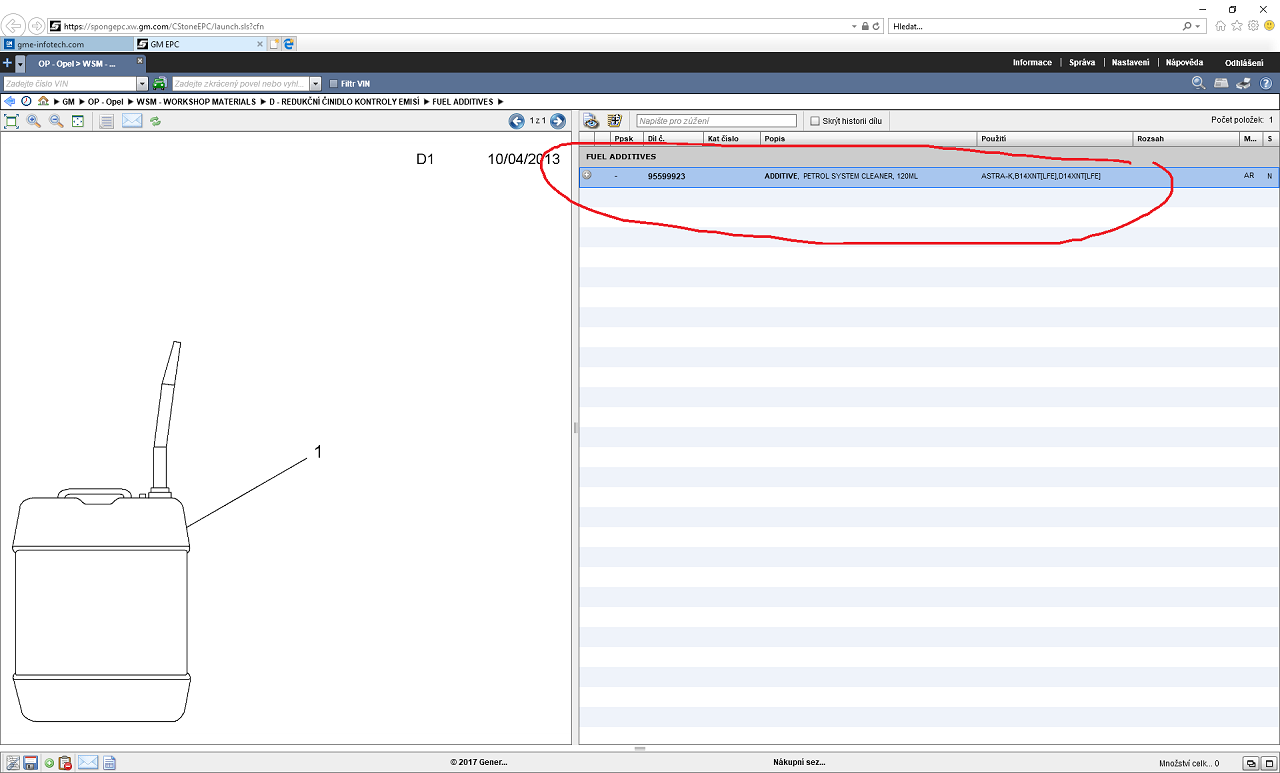Select the round marker on row 95599923
Image resolution: width=1280 pixels, height=773 pixels.
(587, 175)
